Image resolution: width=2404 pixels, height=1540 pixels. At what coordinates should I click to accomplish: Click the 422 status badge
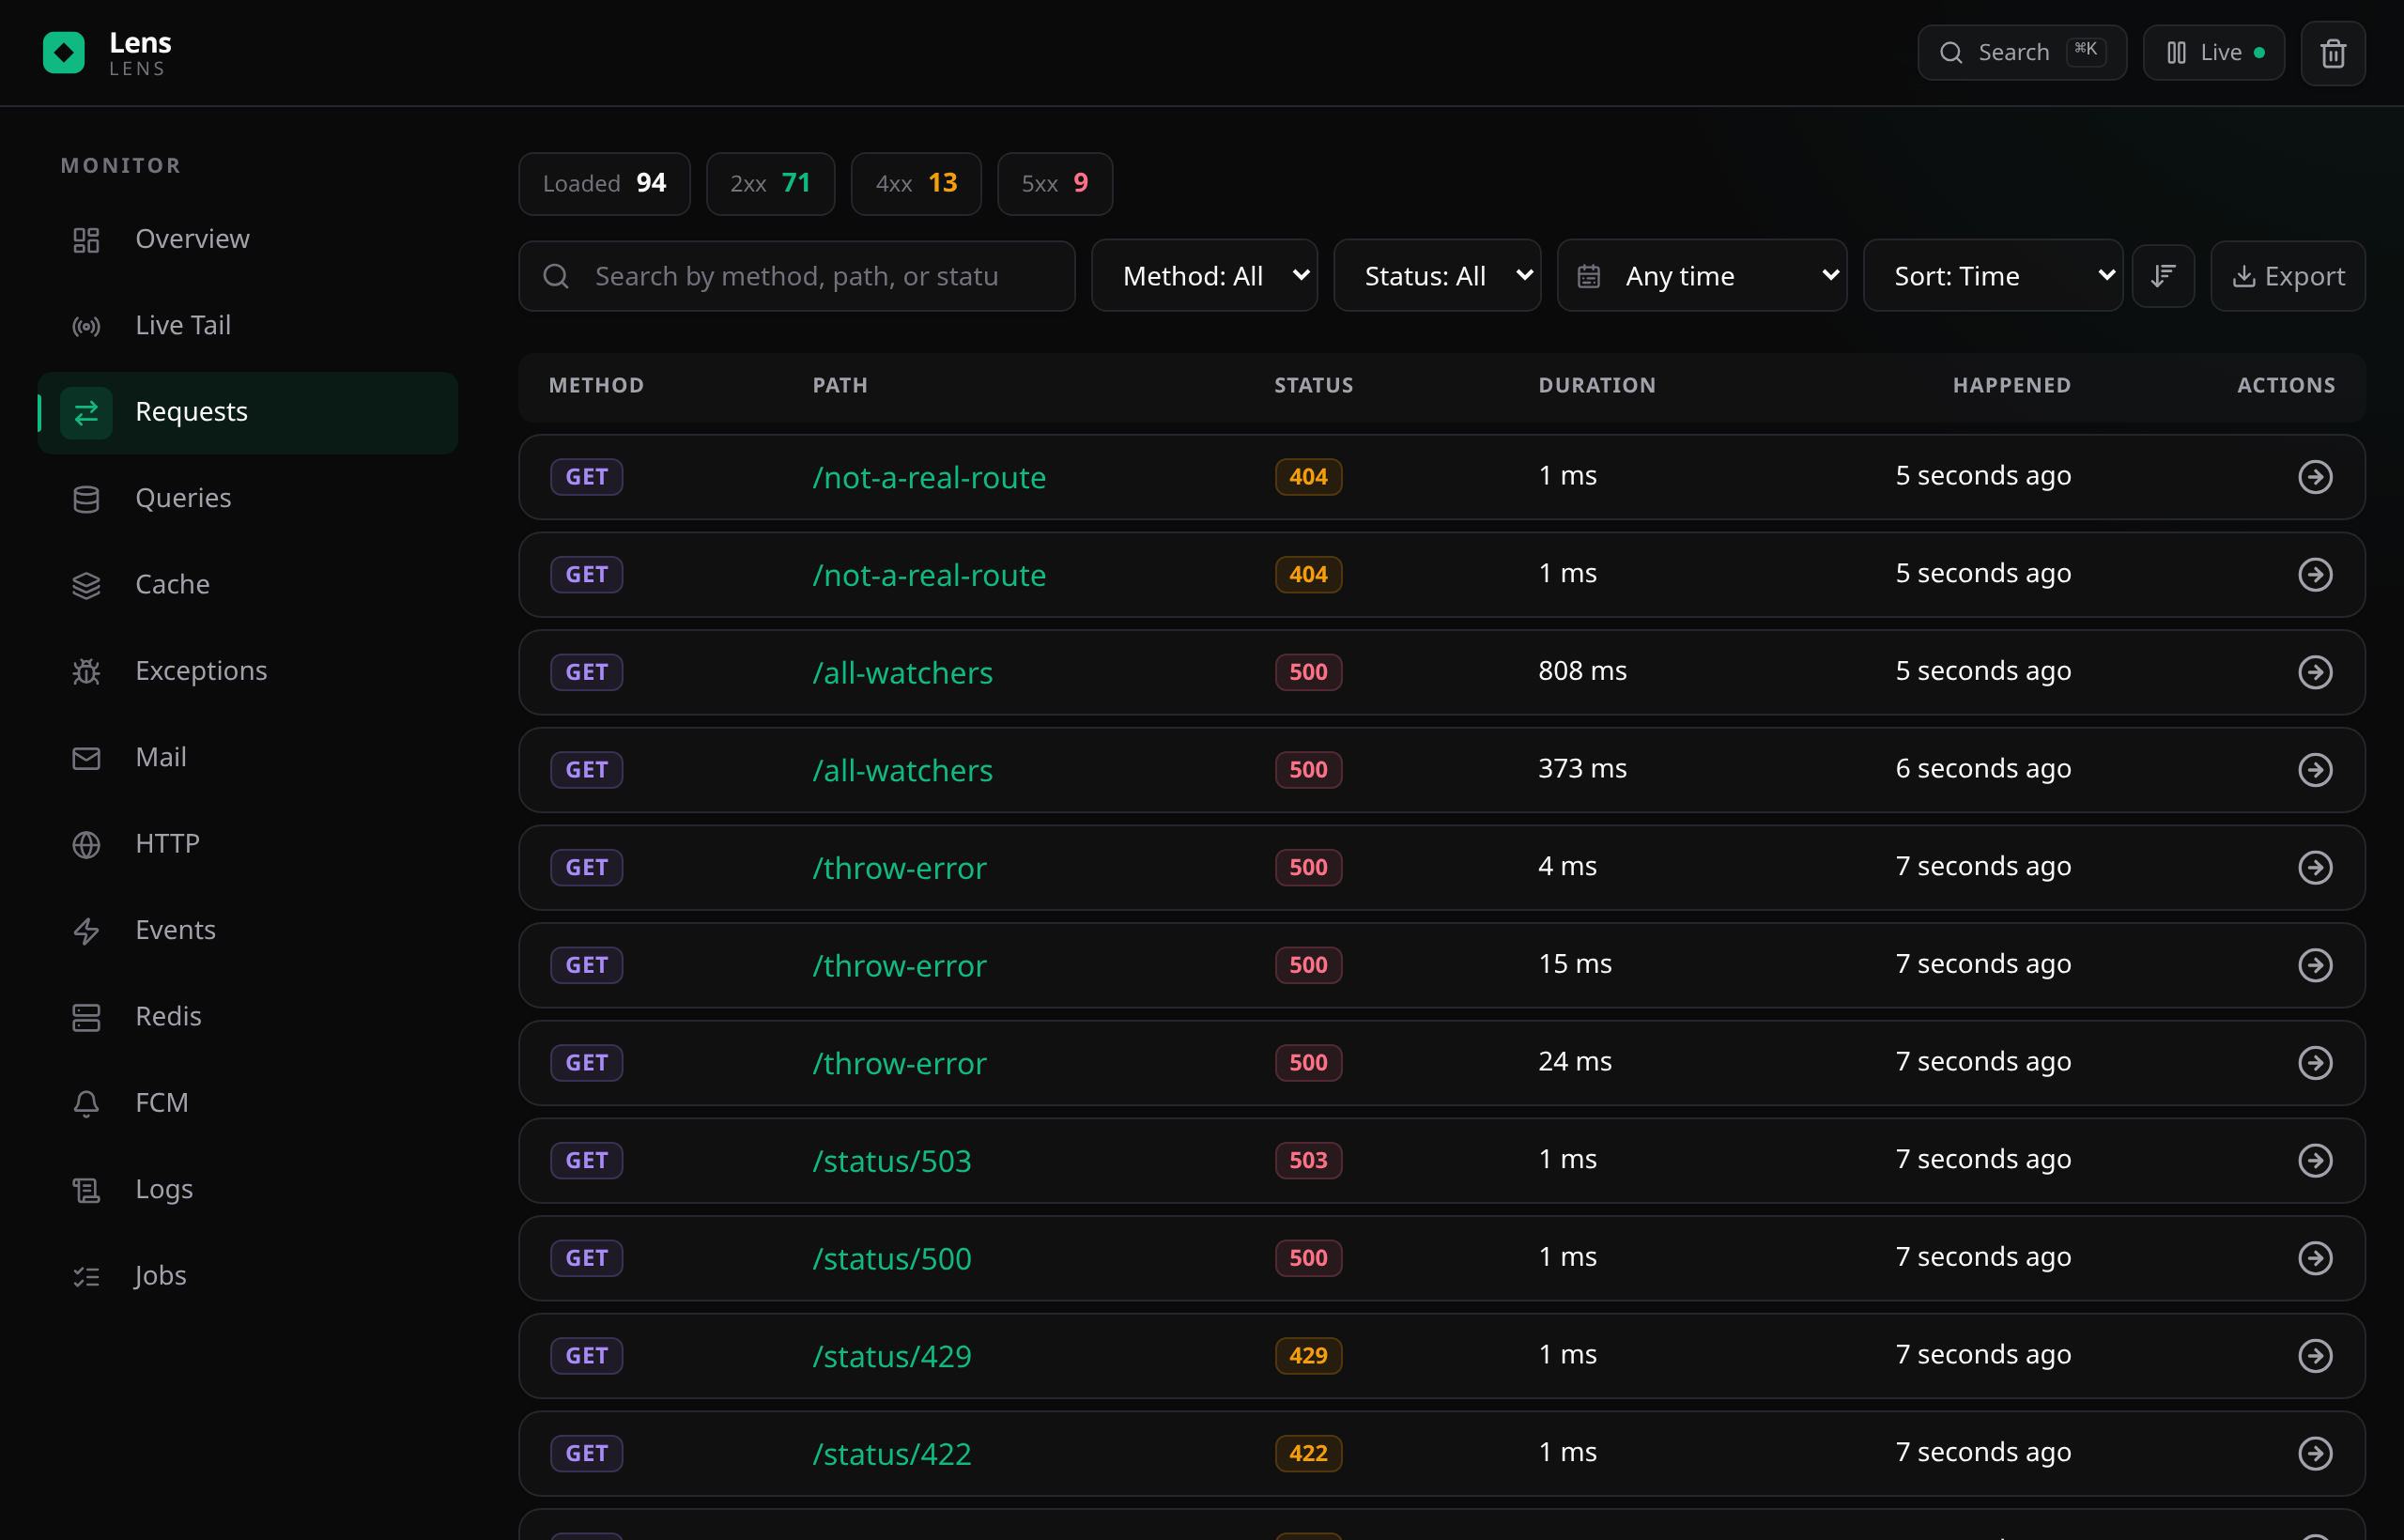click(x=1308, y=1454)
